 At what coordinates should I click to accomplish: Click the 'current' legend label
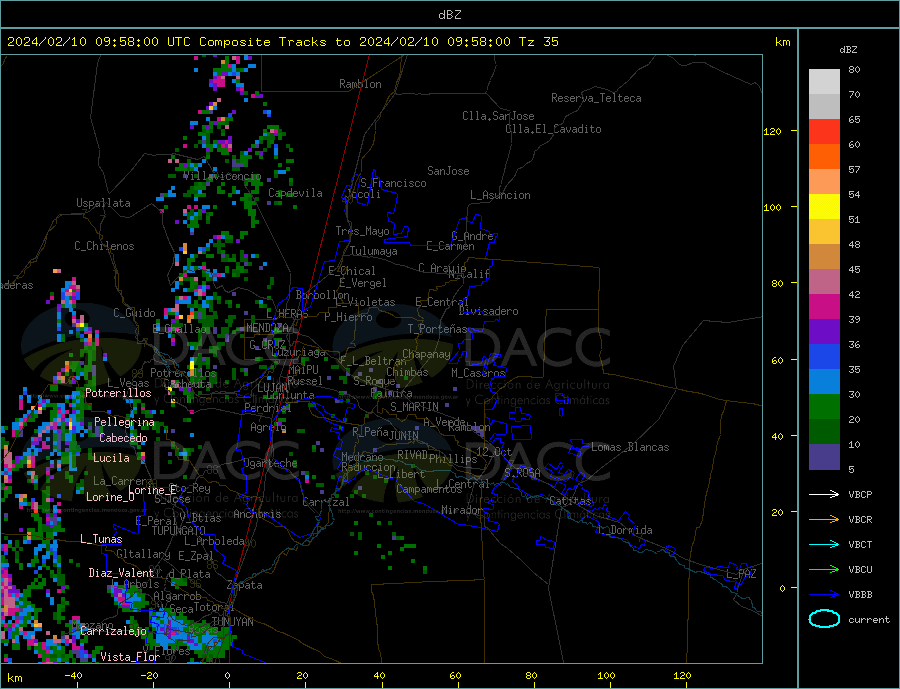pyautogui.click(x=869, y=620)
